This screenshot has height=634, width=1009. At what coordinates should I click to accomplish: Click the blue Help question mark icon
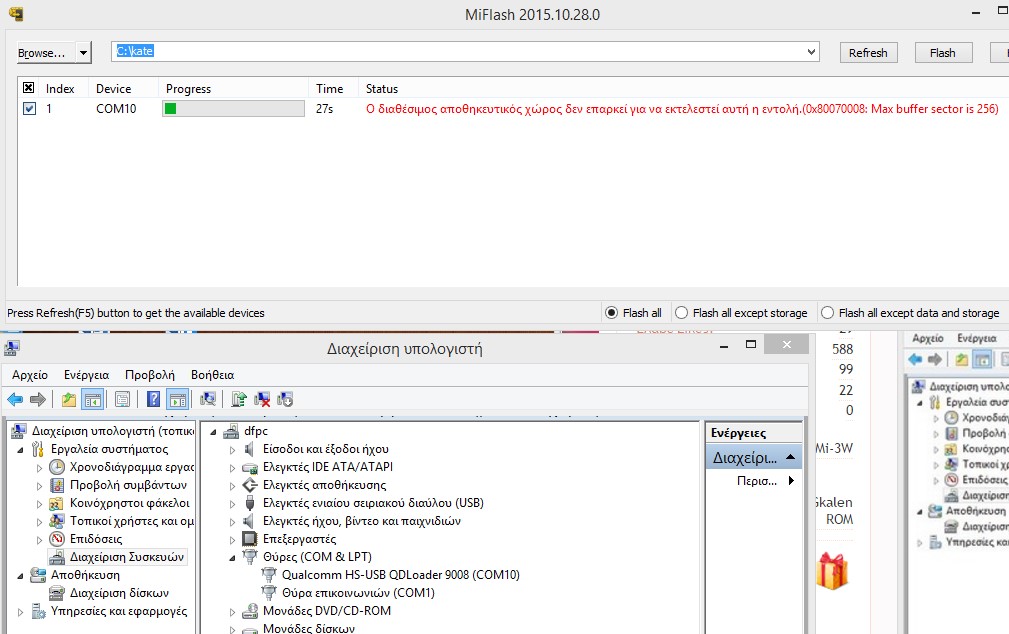tap(153, 400)
